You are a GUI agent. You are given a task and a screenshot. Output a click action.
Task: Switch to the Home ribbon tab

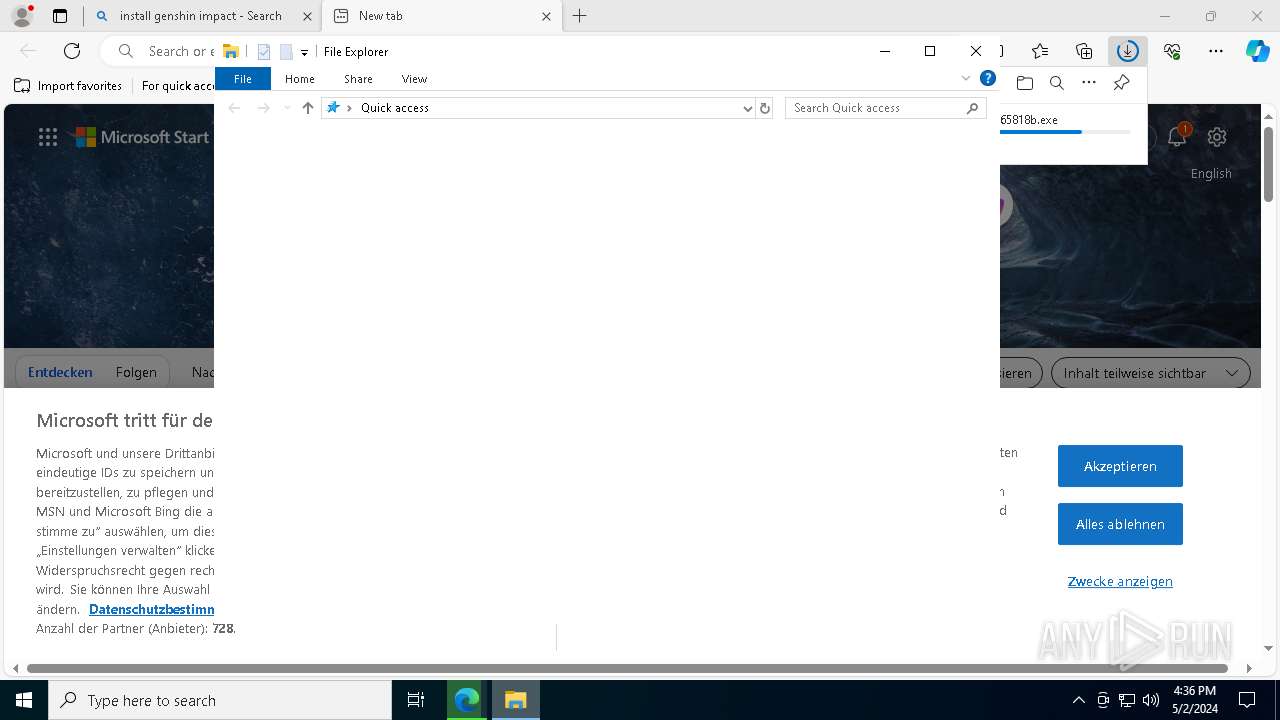[300, 79]
